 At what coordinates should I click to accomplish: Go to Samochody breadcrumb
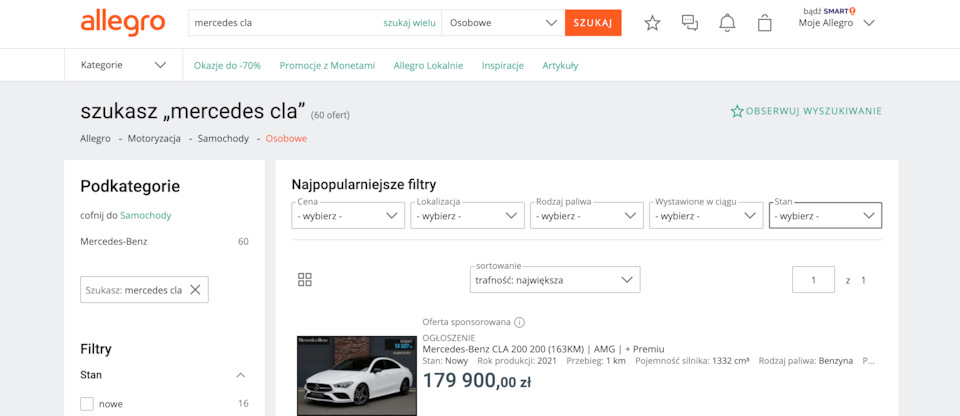click(223, 138)
